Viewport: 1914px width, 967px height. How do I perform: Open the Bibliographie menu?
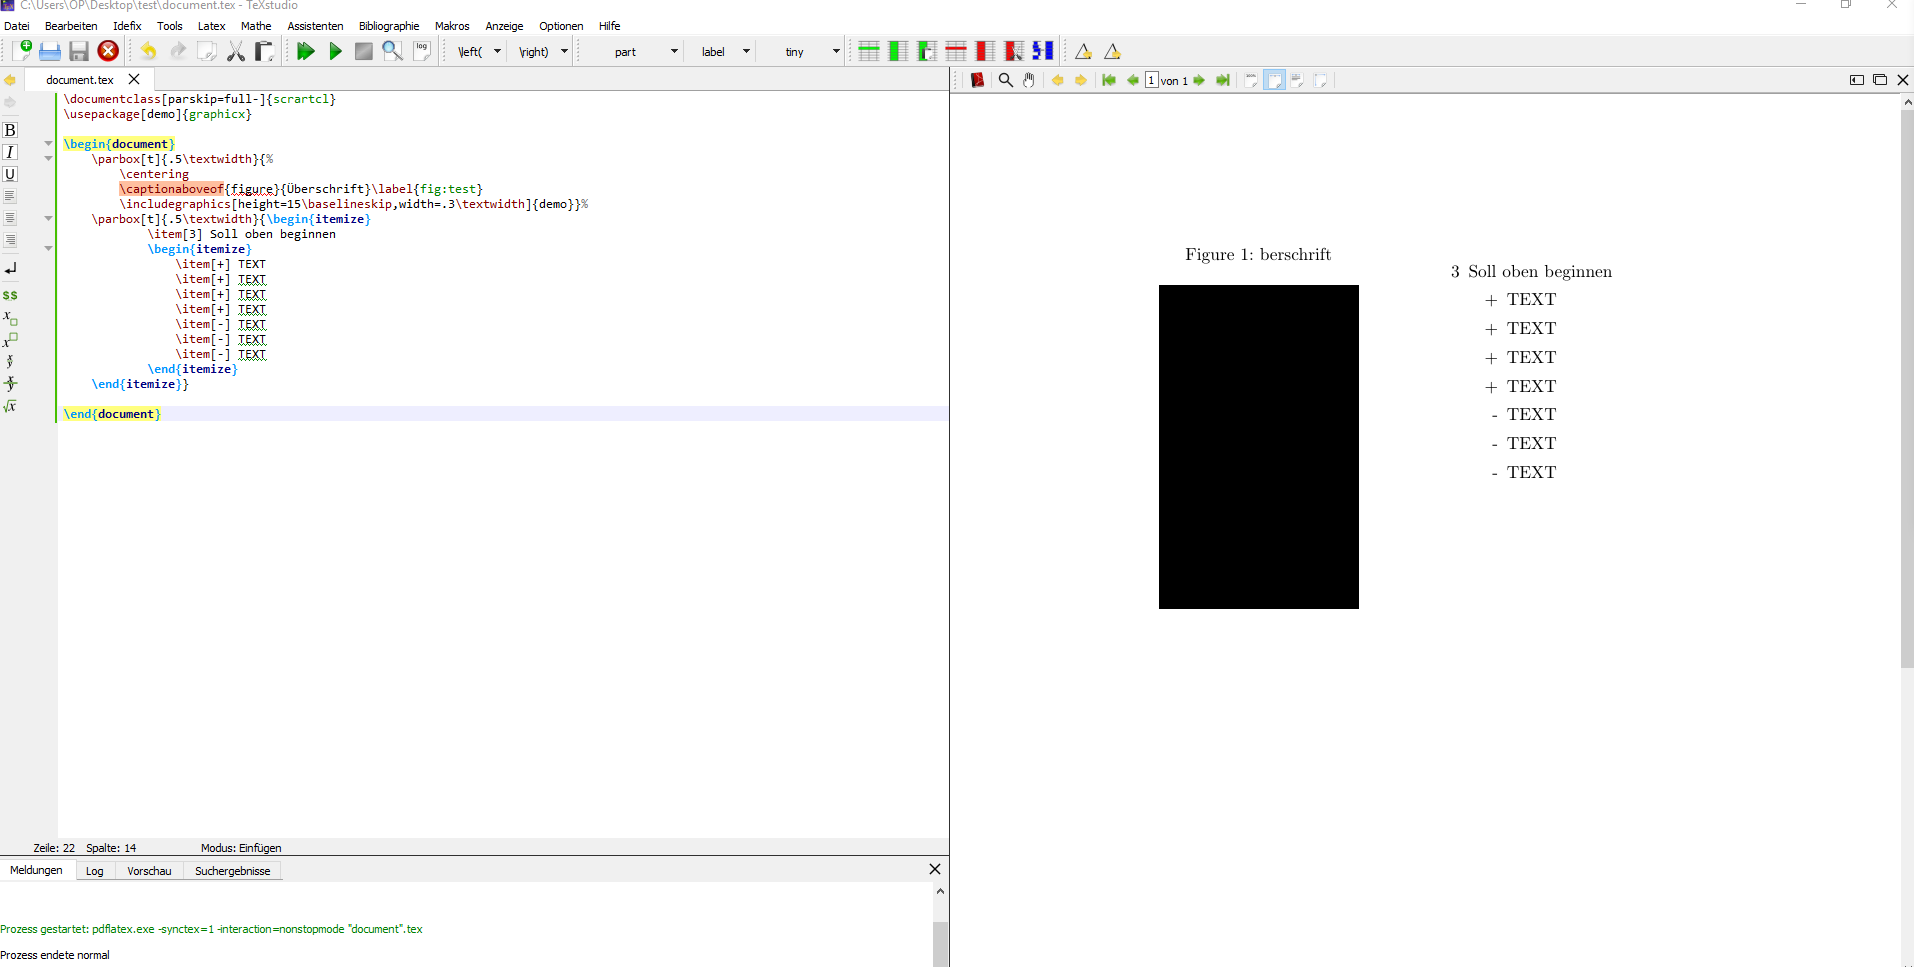tap(389, 26)
